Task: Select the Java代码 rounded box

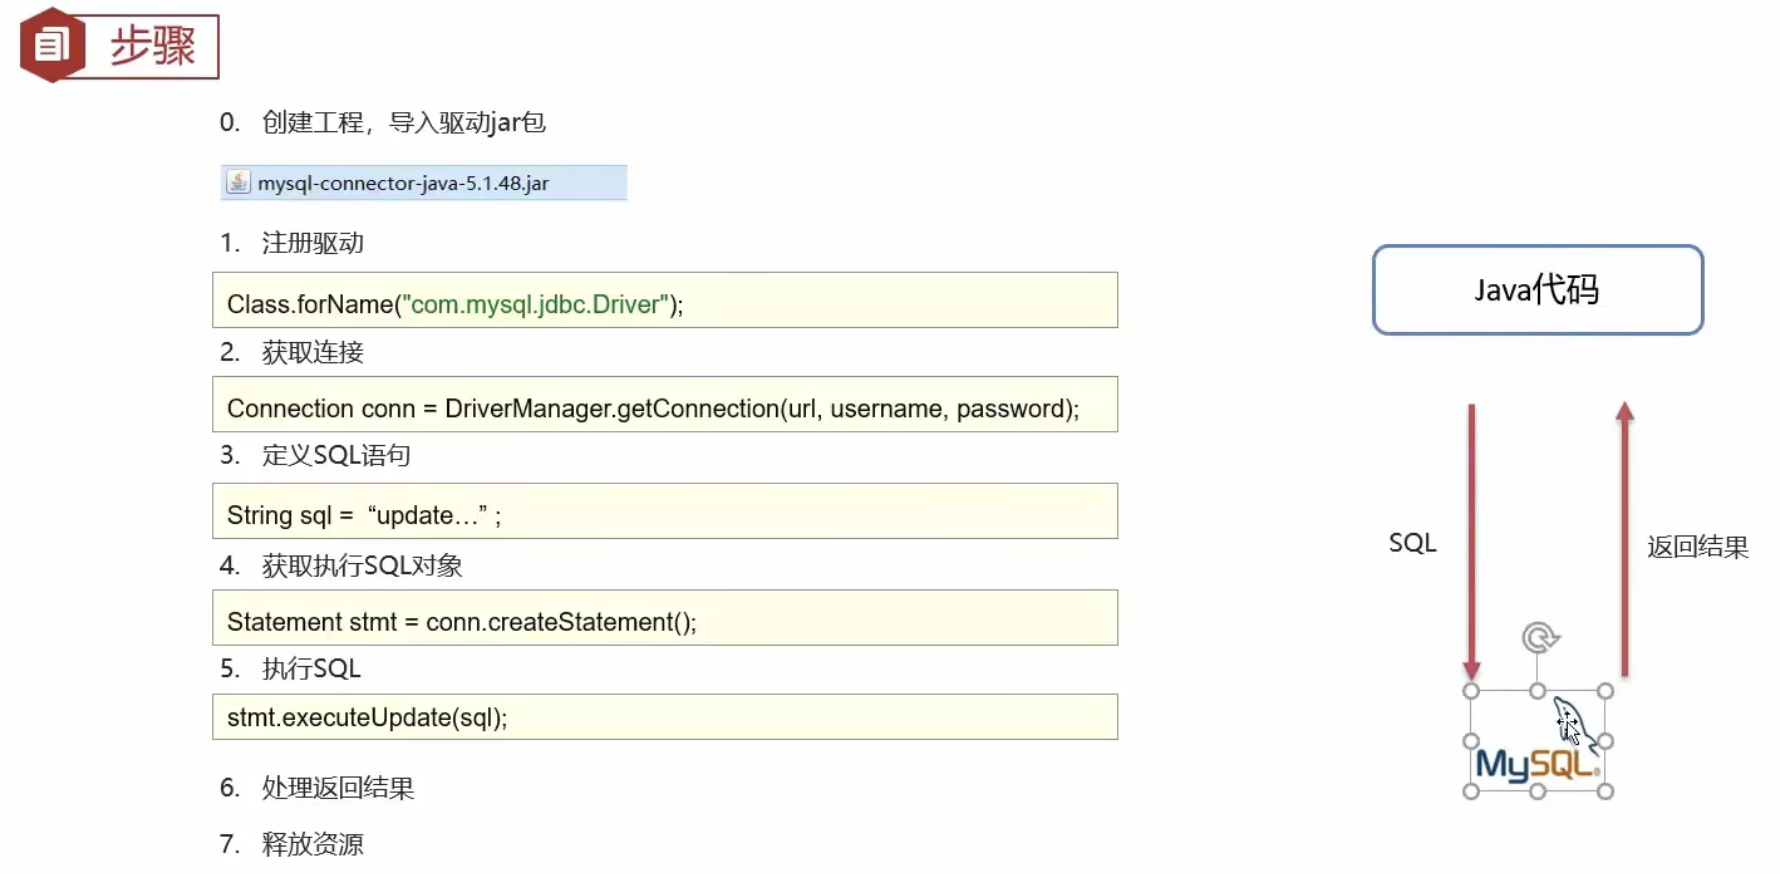Action: coord(1538,290)
